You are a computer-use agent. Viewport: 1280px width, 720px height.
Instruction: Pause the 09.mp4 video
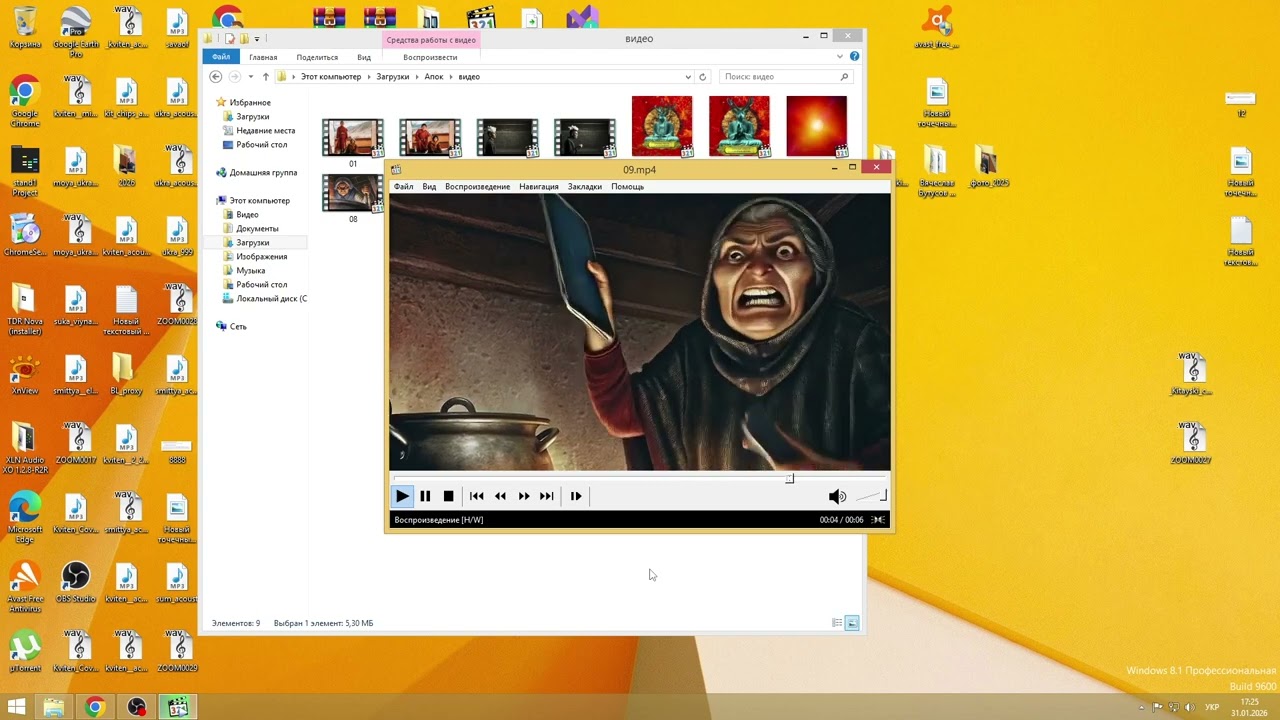click(425, 496)
